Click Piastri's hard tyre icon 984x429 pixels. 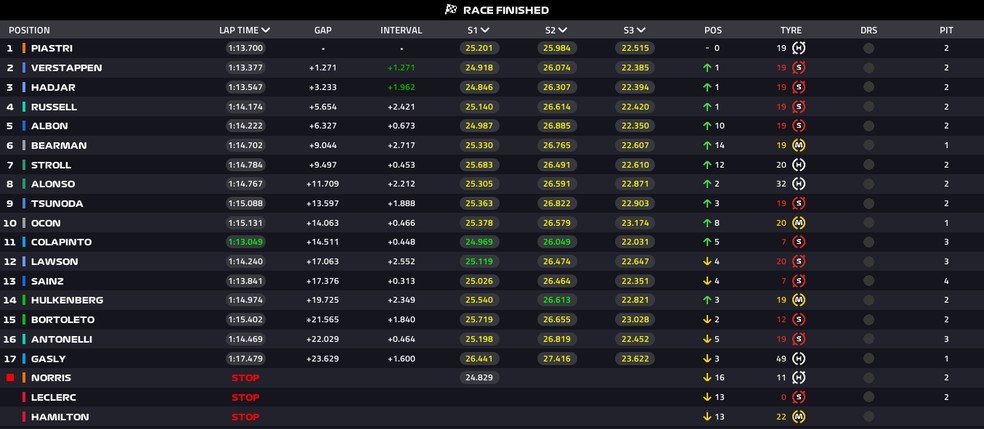tap(799, 48)
